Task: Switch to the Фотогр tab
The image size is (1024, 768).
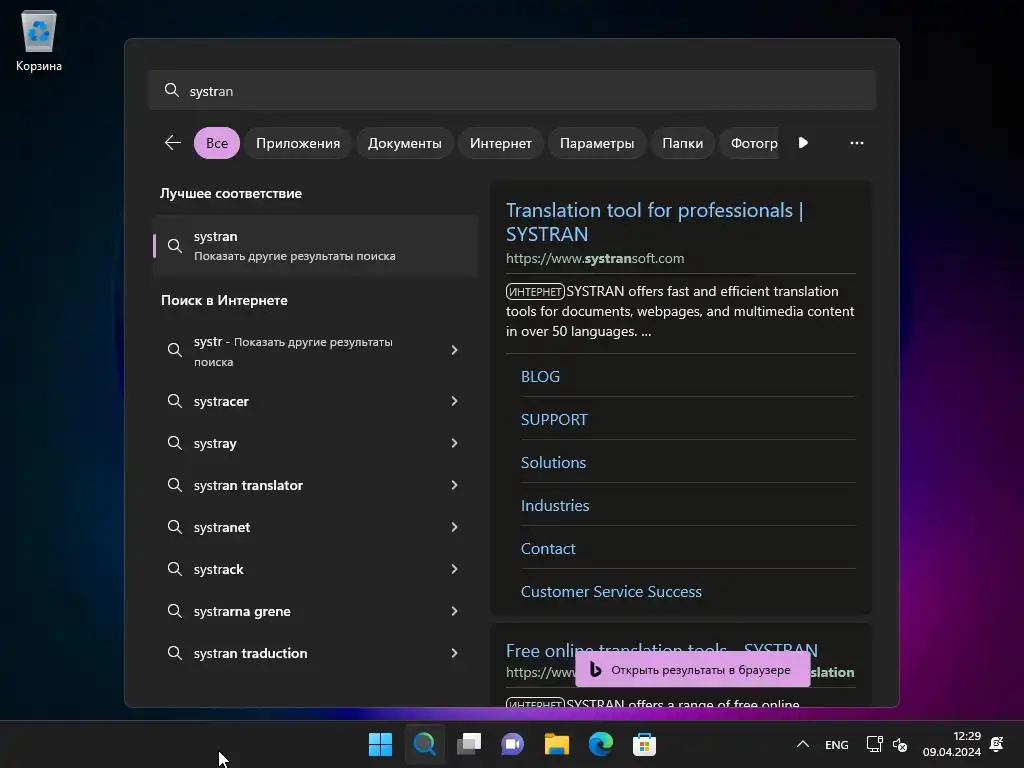Action: pyautogui.click(x=749, y=143)
